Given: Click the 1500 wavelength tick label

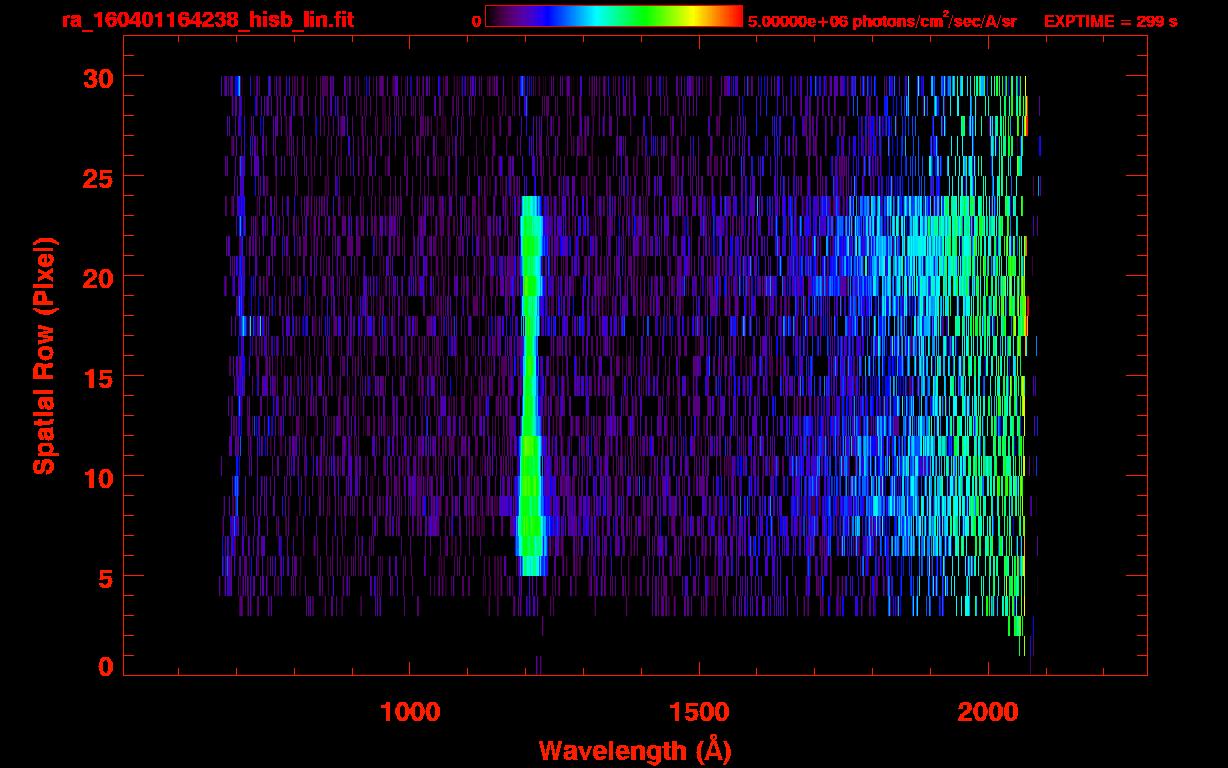Looking at the screenshot, I should click(x=699, y=712).
